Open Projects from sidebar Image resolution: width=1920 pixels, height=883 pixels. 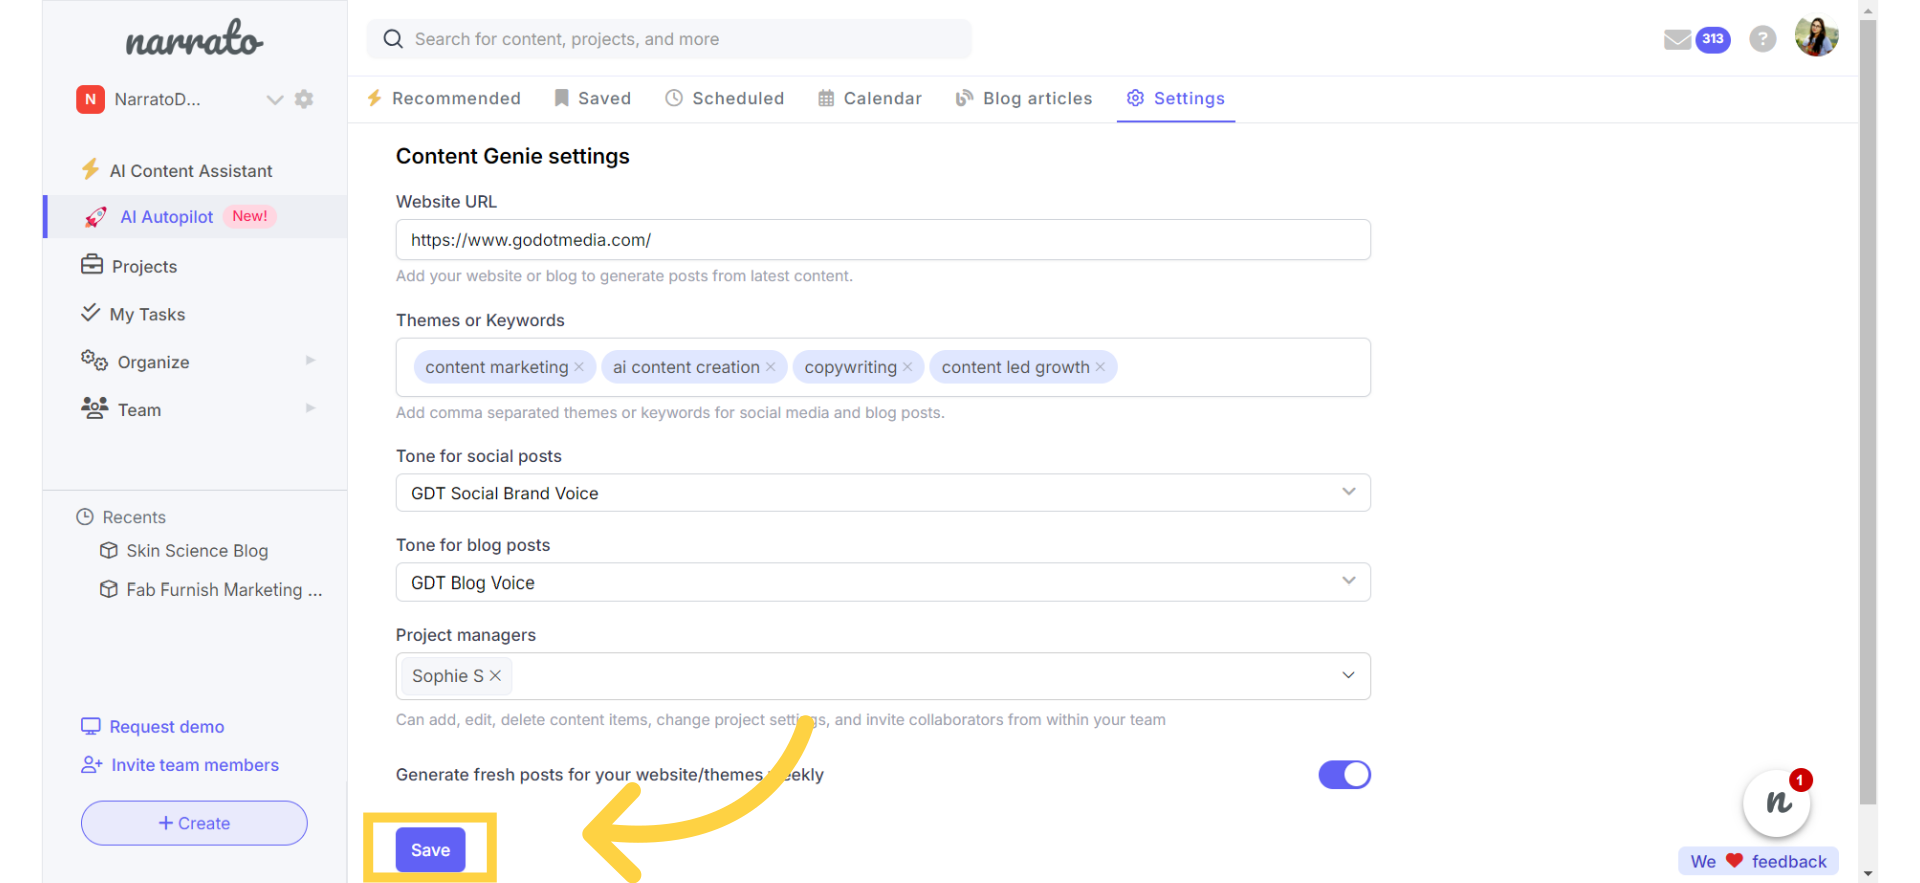click(144, 267)
